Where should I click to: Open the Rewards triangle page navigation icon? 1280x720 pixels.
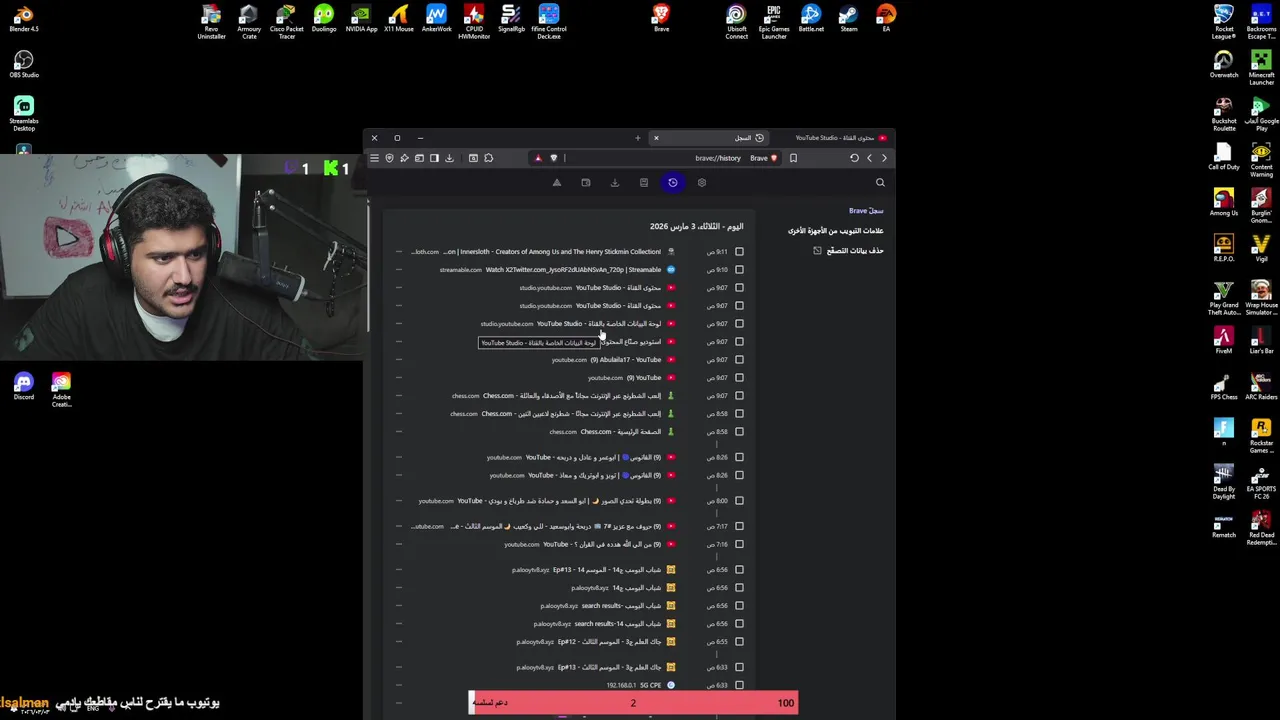coord(557,182)
